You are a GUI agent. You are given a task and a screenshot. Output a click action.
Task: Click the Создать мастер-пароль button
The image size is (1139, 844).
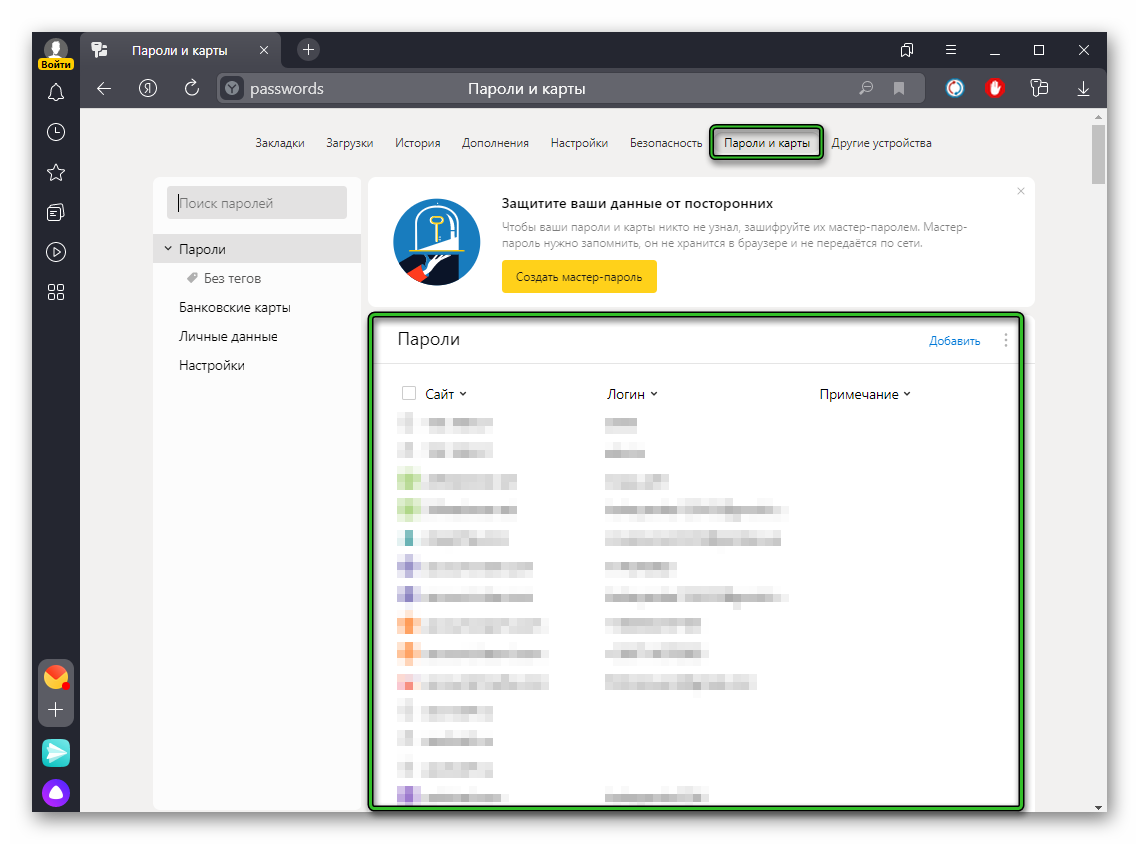tap(579, 277)
